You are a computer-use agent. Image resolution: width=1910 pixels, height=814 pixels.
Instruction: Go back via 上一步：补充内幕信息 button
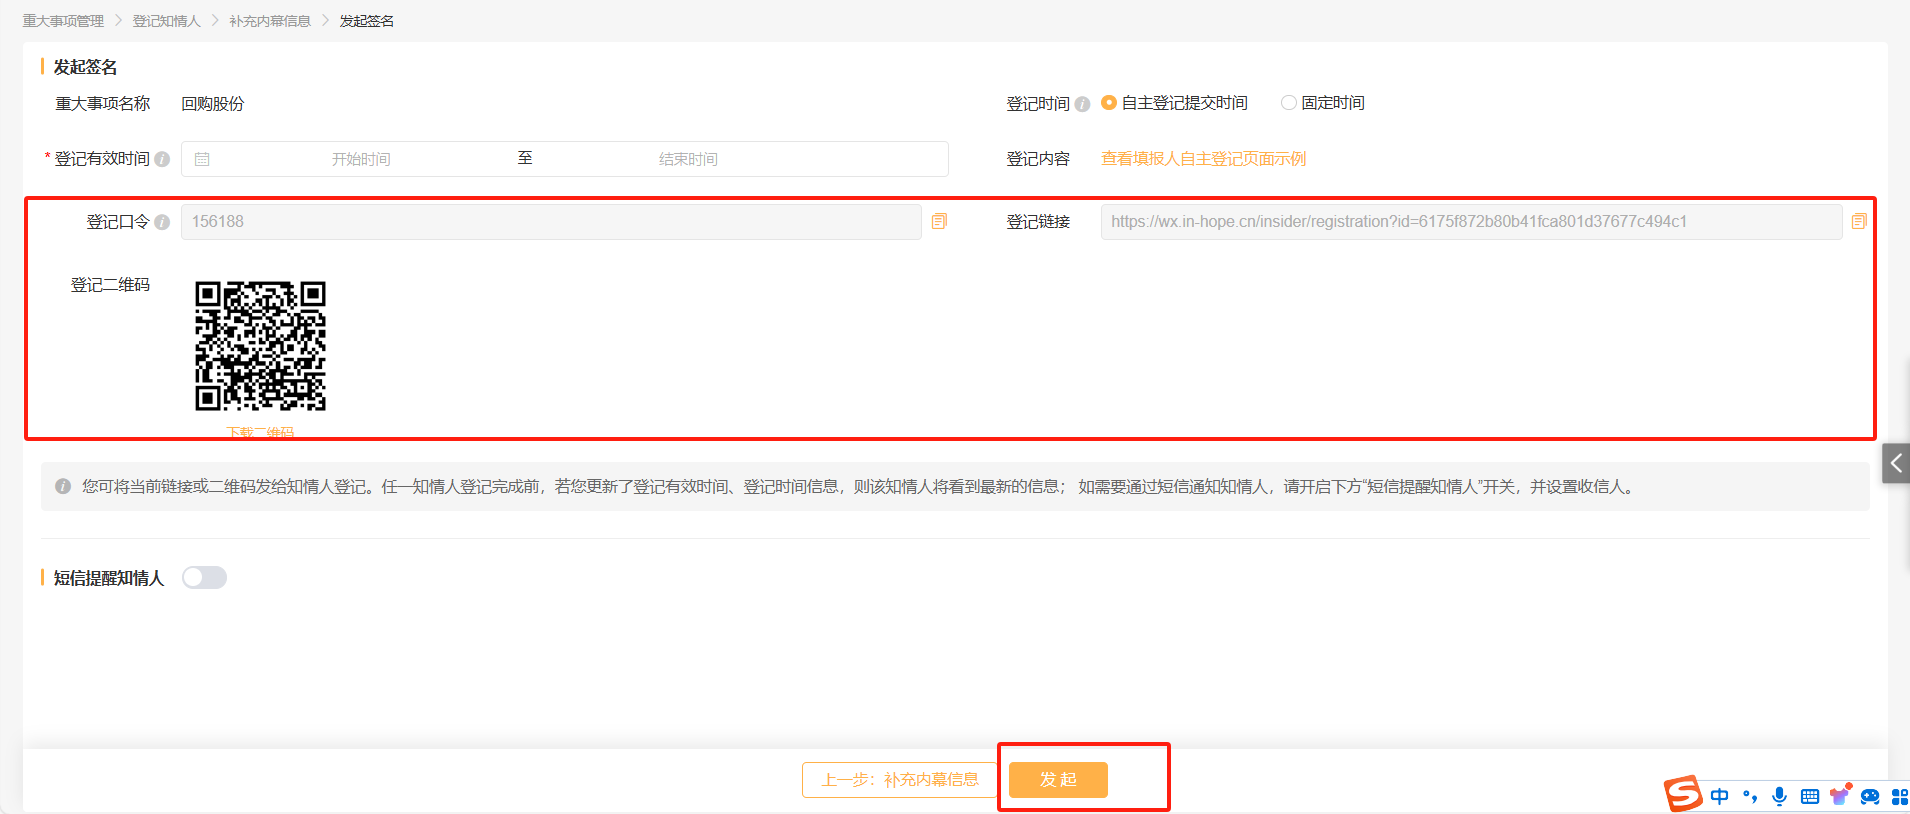click(x=900, y=780)
